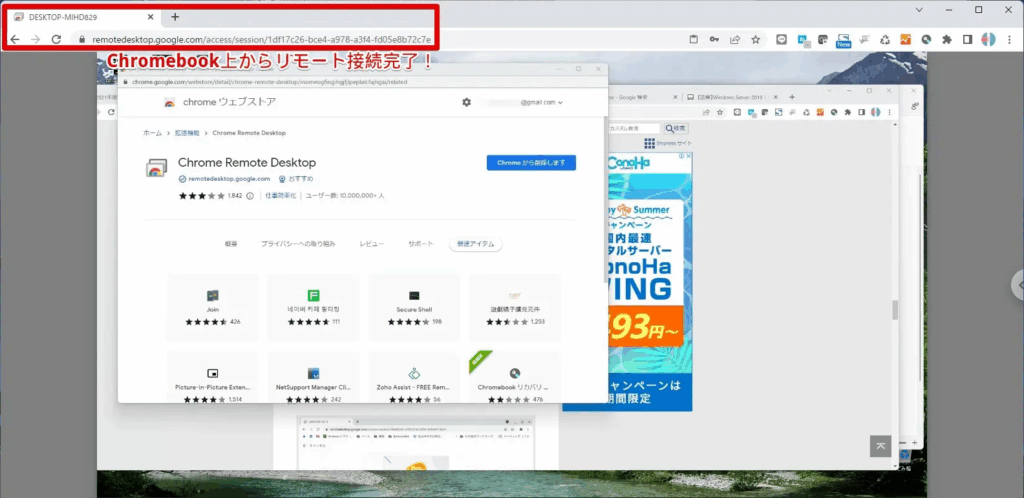Image resolution: width=1024 pixels, height=498 pixels.
Task: Open the Chrome three-dot menu
Action: click(x=1010, y=40)
